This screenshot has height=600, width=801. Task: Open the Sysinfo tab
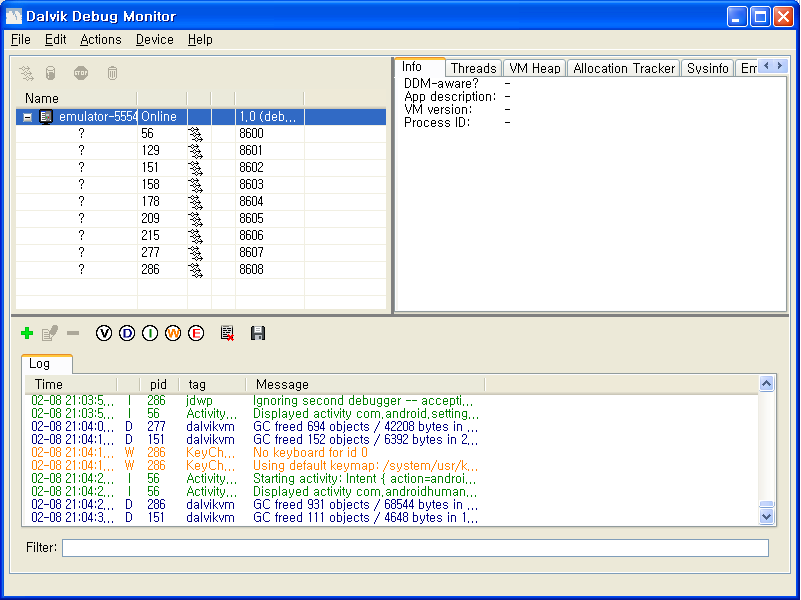coord(708,68)
